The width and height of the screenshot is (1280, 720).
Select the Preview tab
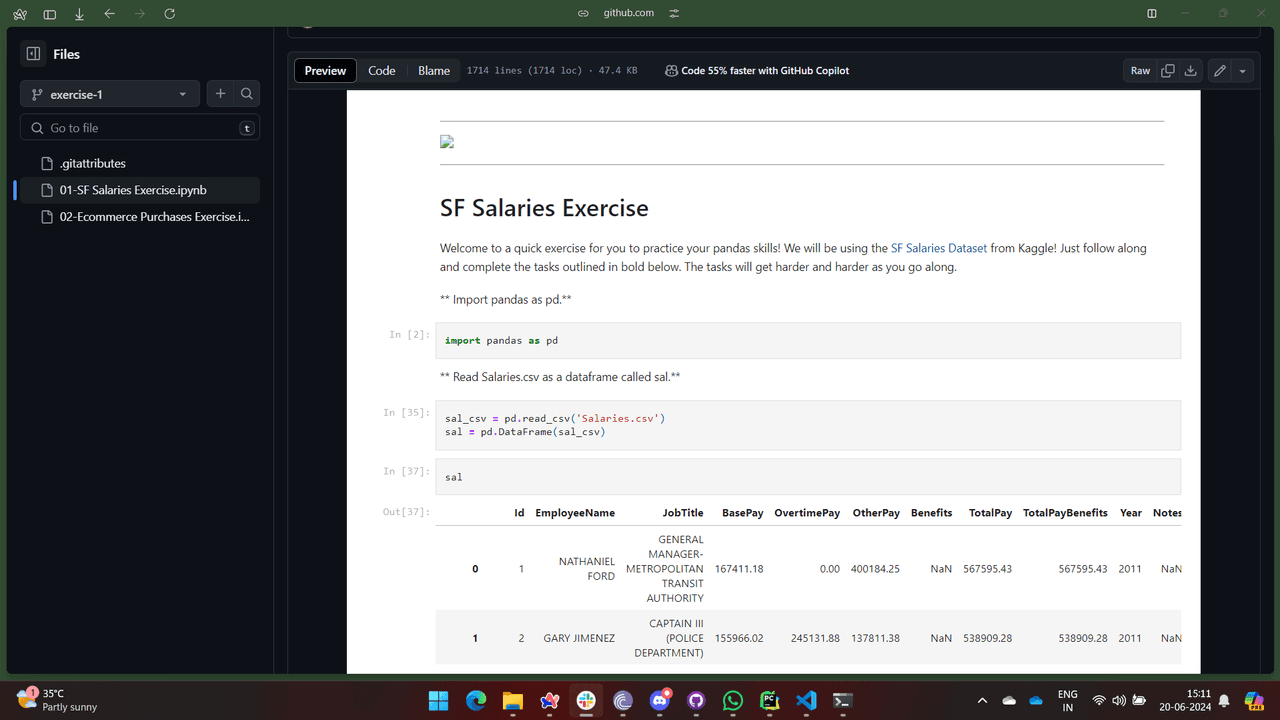pos(325,71)
